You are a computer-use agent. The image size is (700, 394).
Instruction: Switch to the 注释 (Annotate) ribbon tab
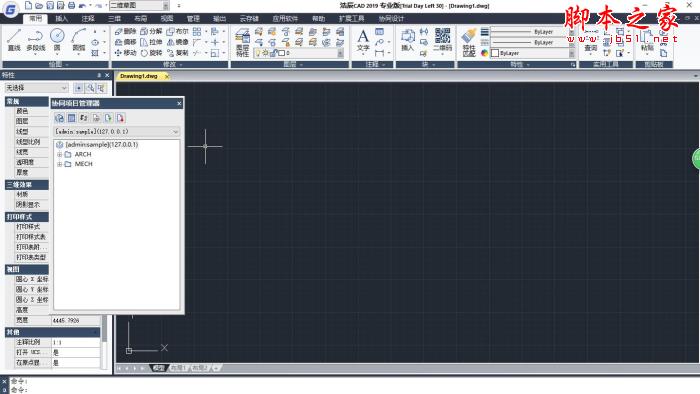click(88, 18)
